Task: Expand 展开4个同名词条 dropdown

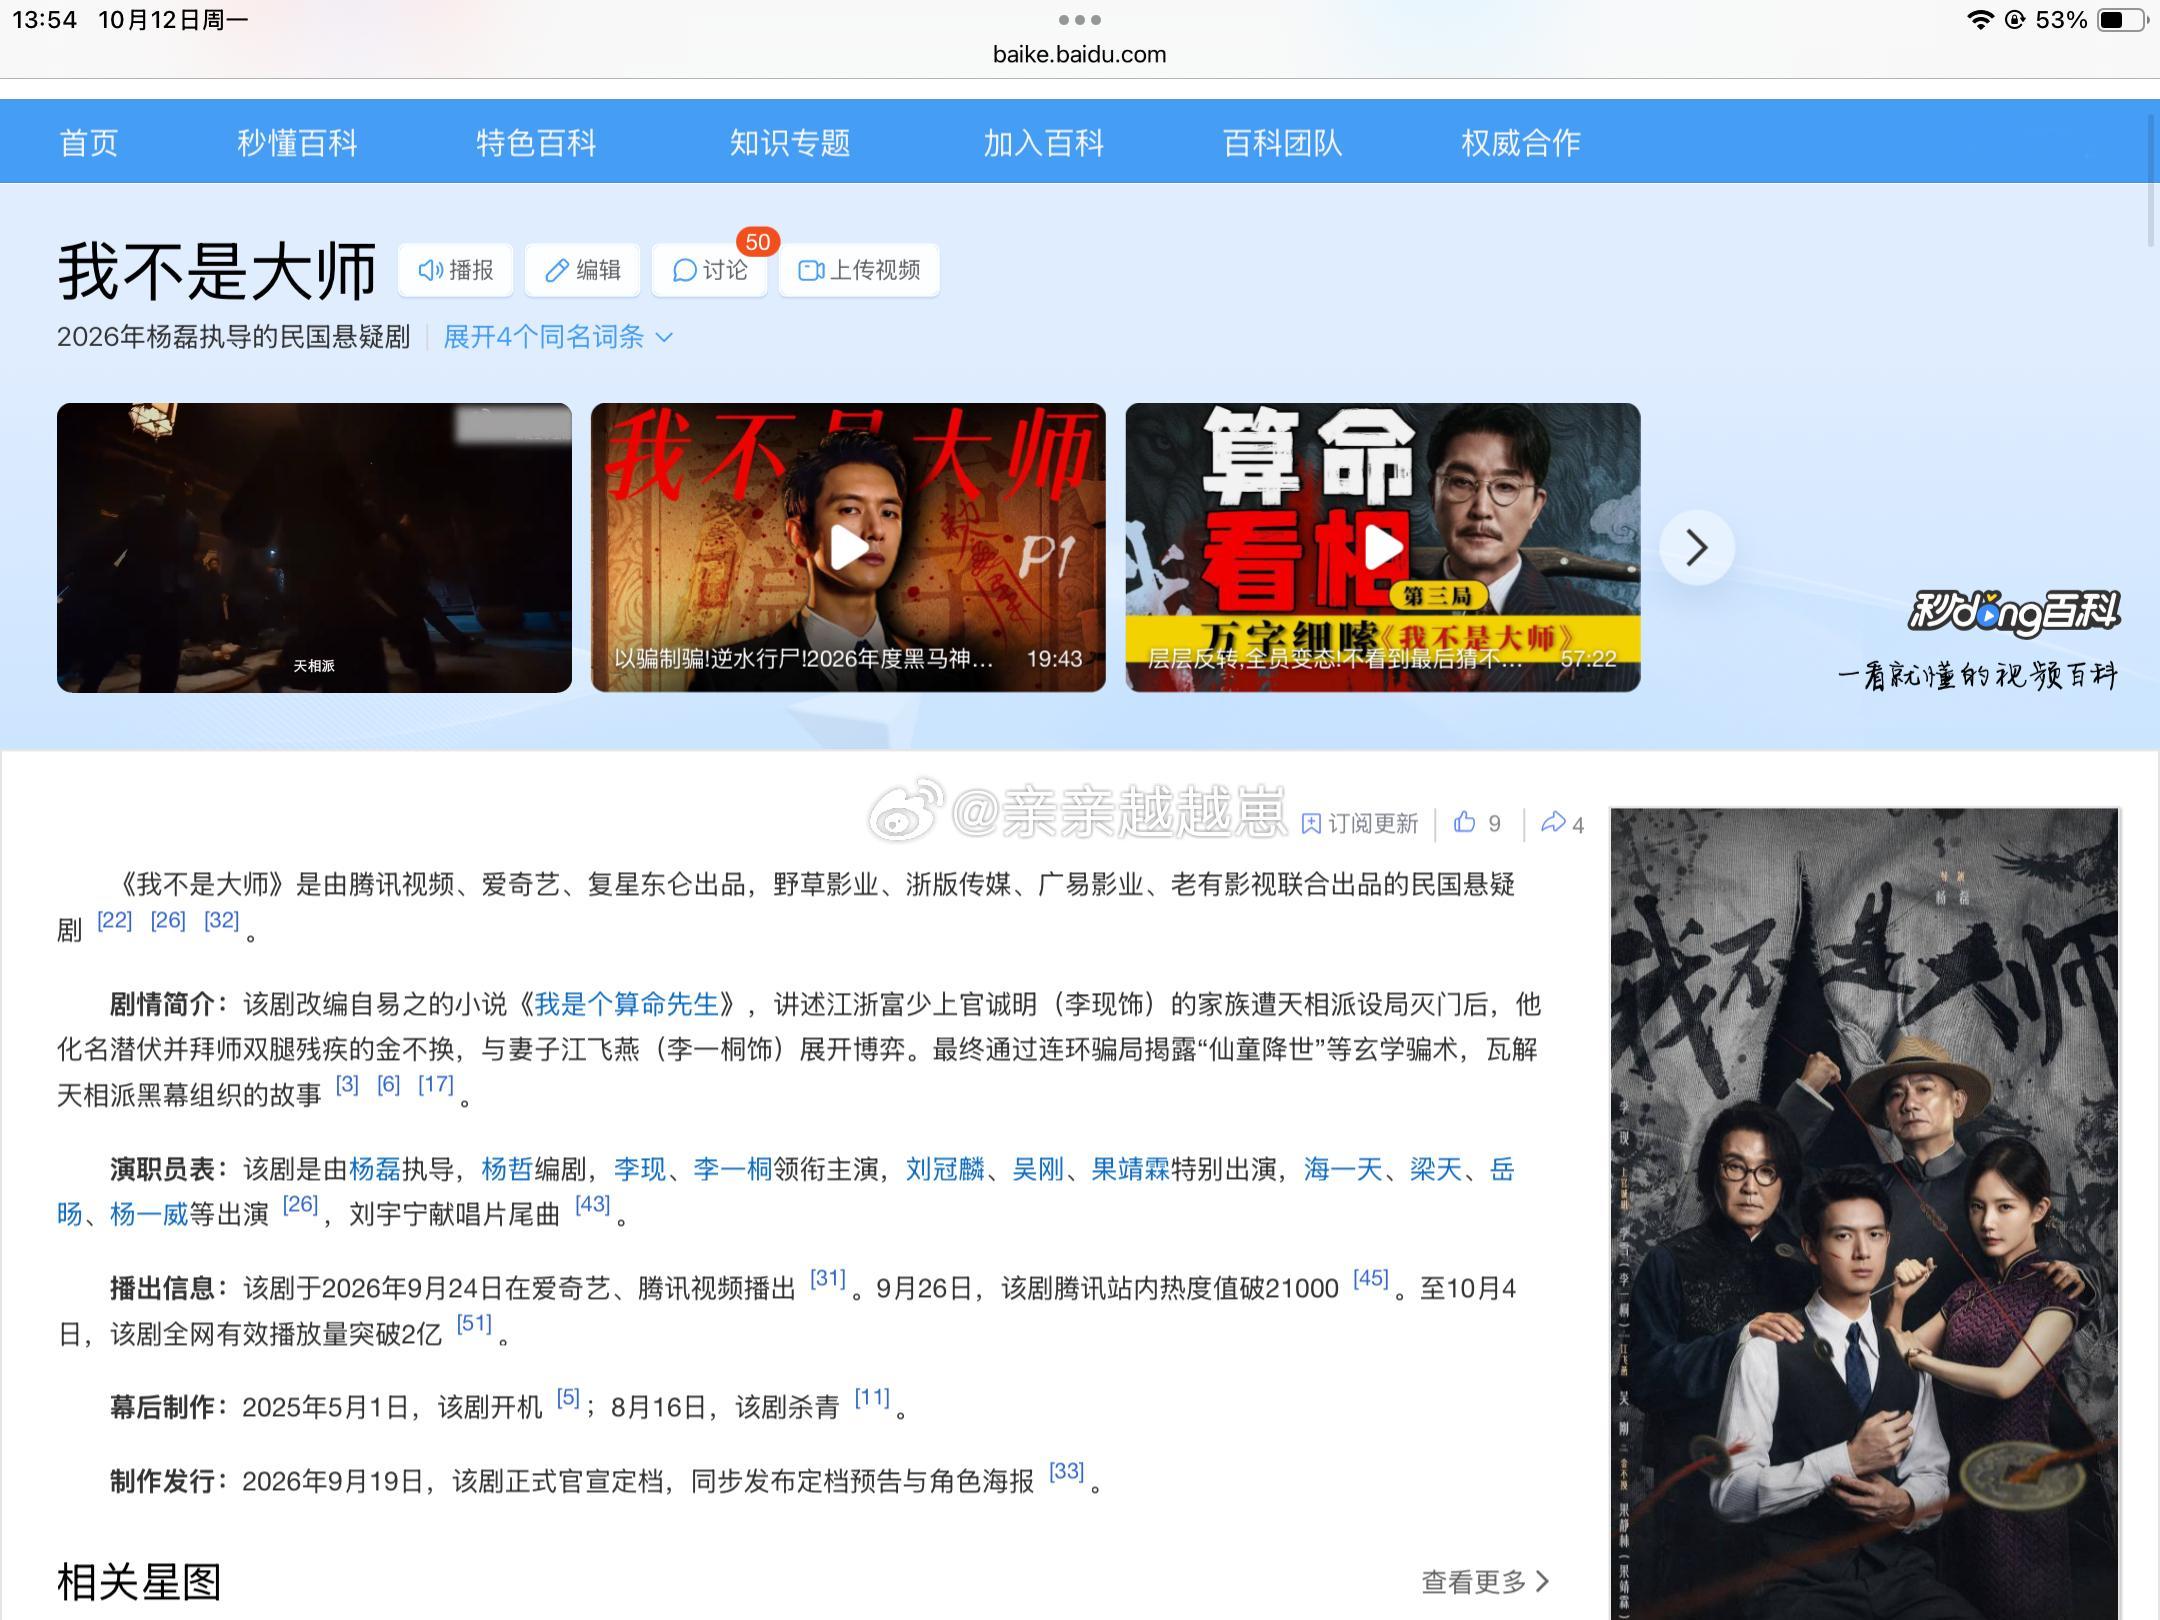Action: [x=558, y=337]
